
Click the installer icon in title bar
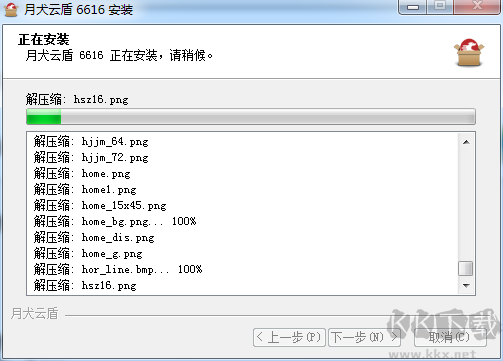point(11,9)
